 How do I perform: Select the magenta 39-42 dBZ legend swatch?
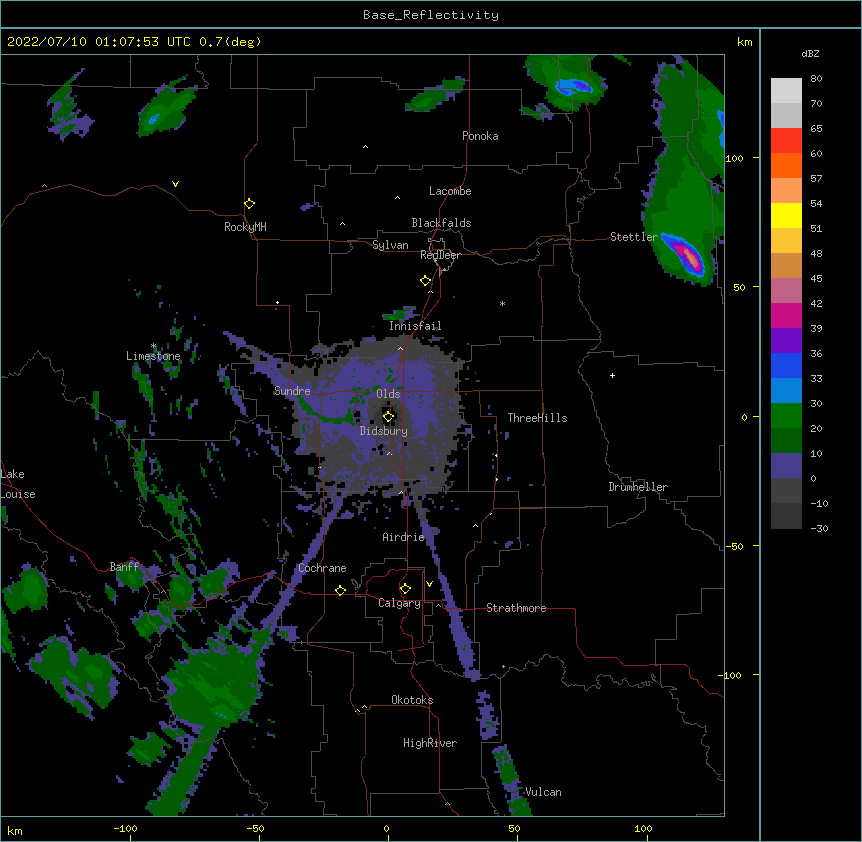click(x=786, y=315)
